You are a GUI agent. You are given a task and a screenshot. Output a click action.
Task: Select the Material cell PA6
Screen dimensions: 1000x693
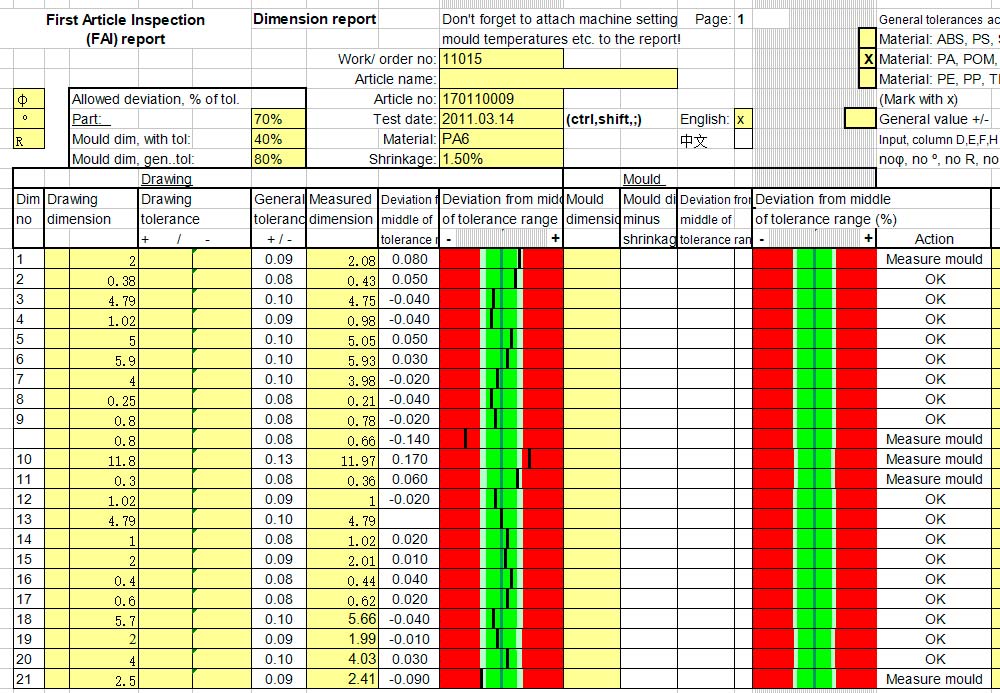[501, 139]
